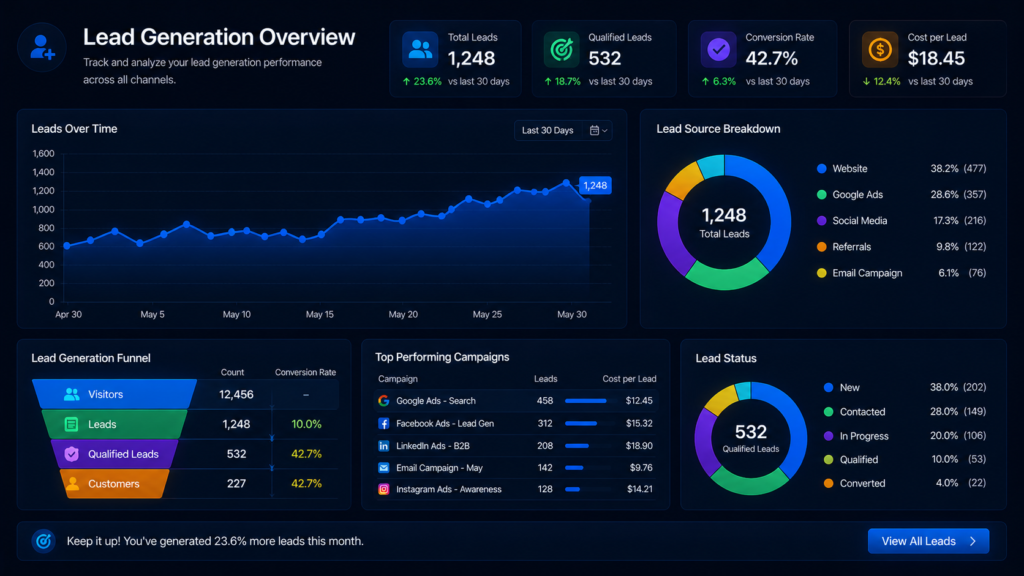
Task: Click the Google Ads - Search leads progress bar
Action: coord(589,400)
